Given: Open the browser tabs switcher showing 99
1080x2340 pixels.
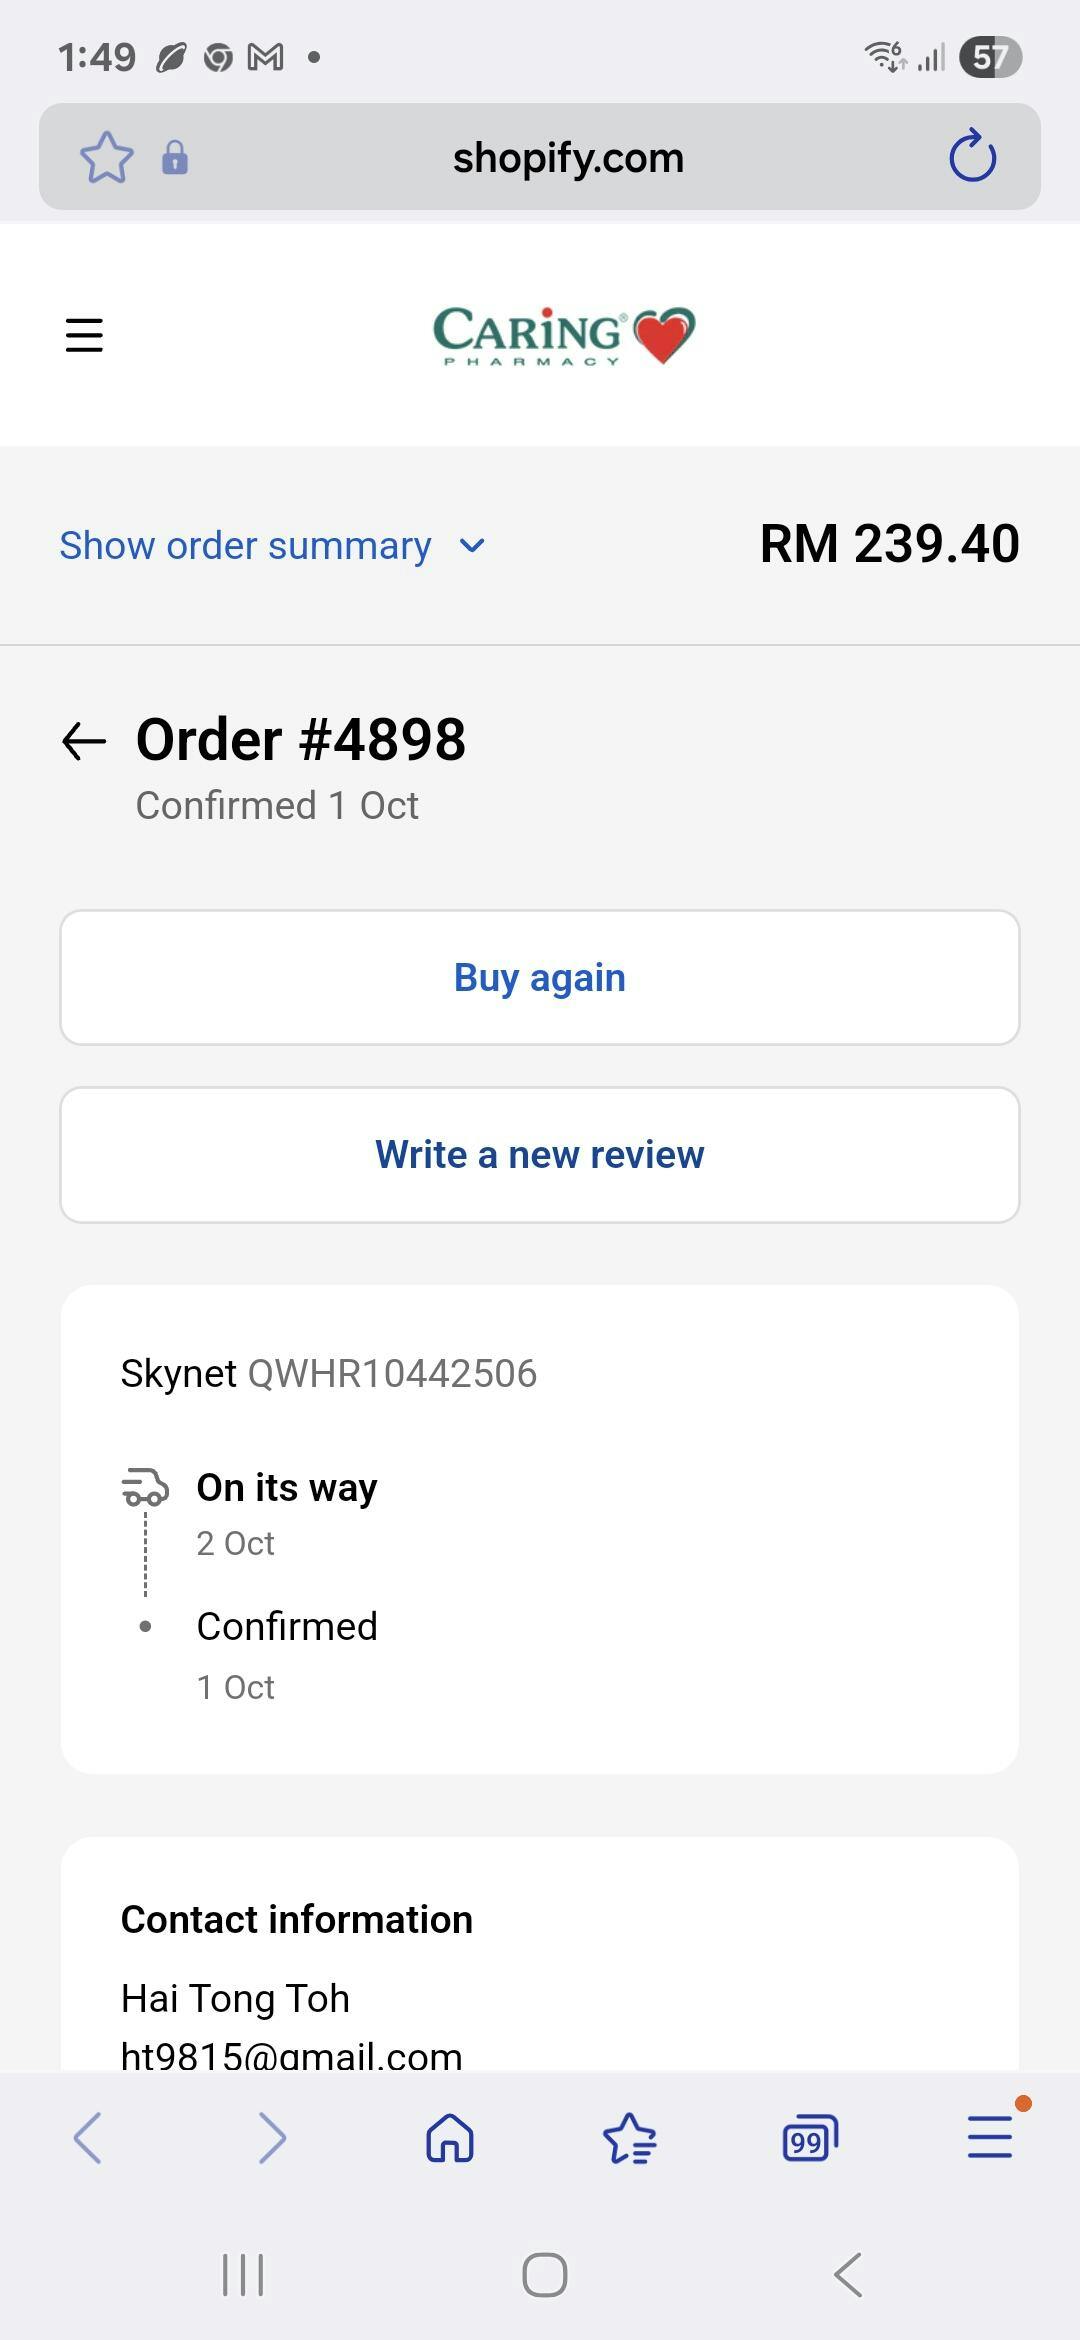Looking at the screenshot, I should 809,2138.
